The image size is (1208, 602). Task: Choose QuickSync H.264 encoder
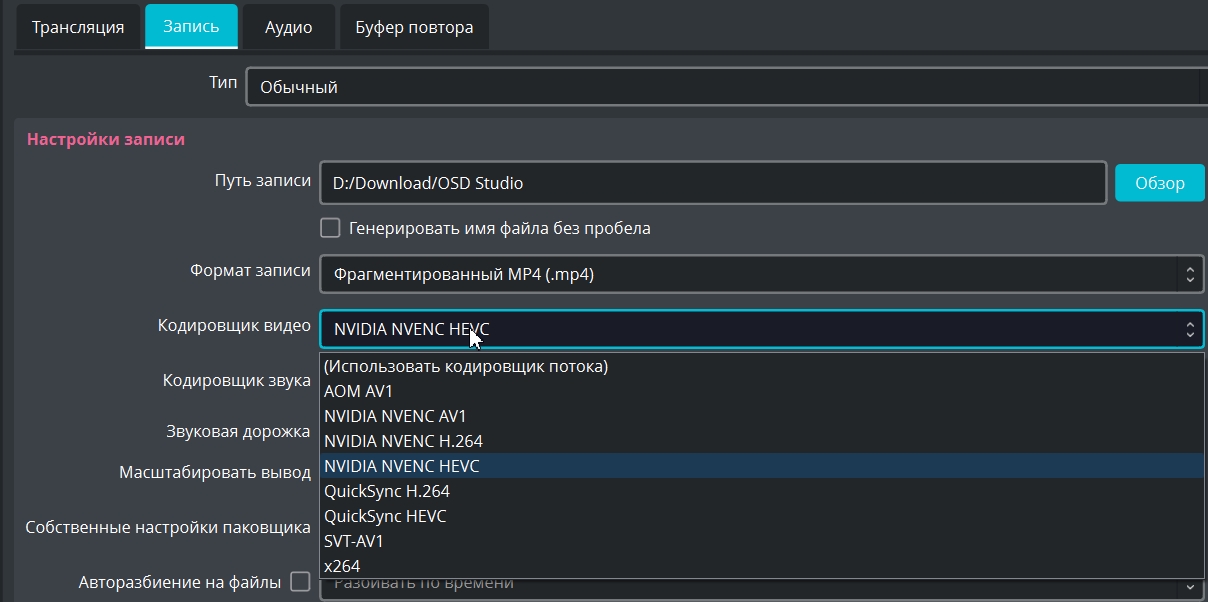pos(387,491)
